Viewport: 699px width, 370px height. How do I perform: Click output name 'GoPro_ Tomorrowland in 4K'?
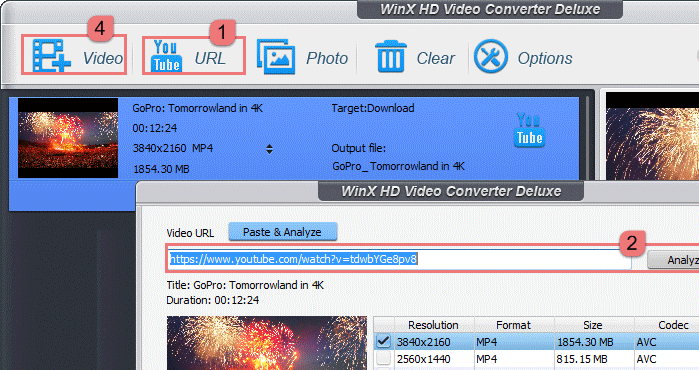tap(398, 166)
